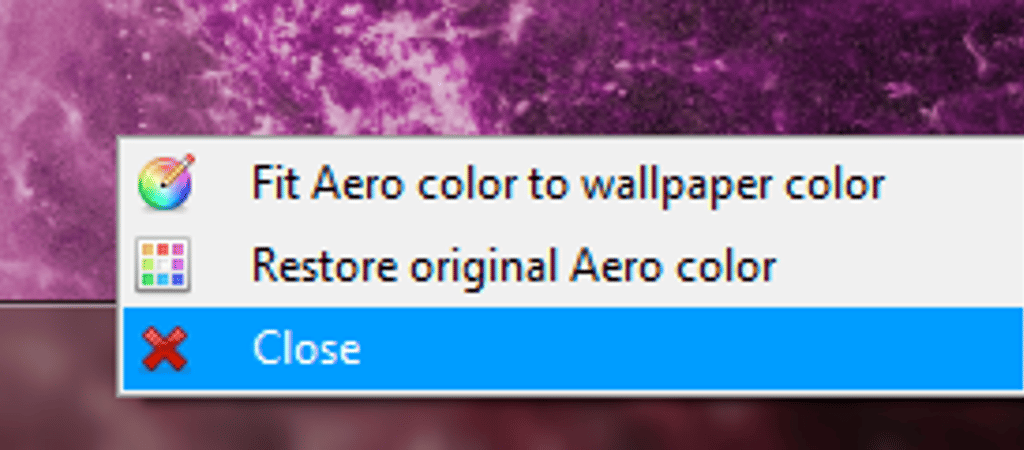This screenshot has width=1024, height=450.
Task: Click the color wheel pencil icon
Action: click(167, 183)
